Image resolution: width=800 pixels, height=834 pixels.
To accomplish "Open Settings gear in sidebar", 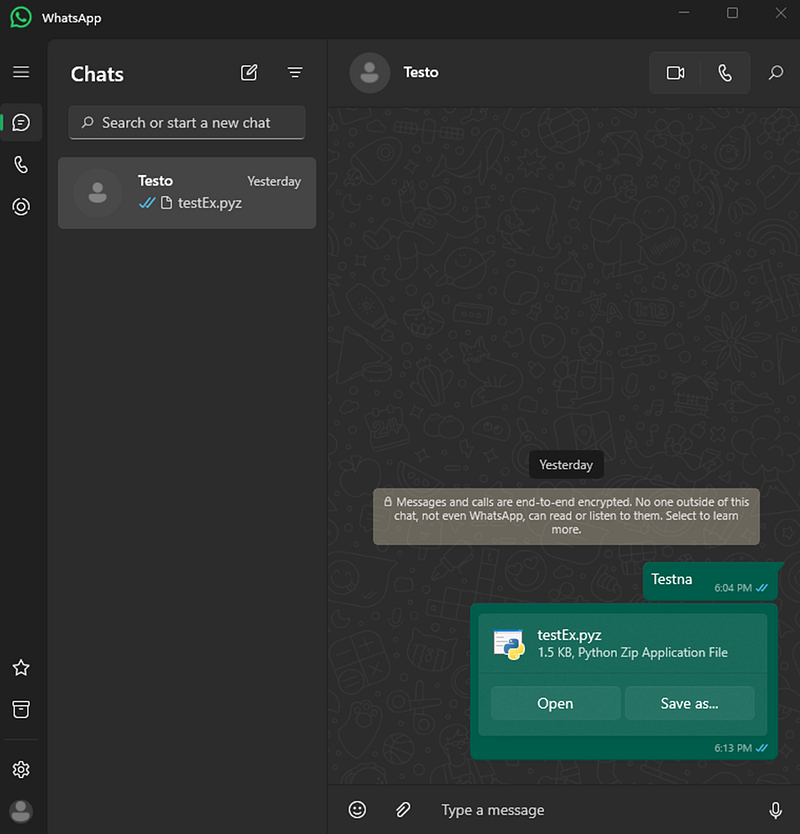I will [x=21, y=770].
